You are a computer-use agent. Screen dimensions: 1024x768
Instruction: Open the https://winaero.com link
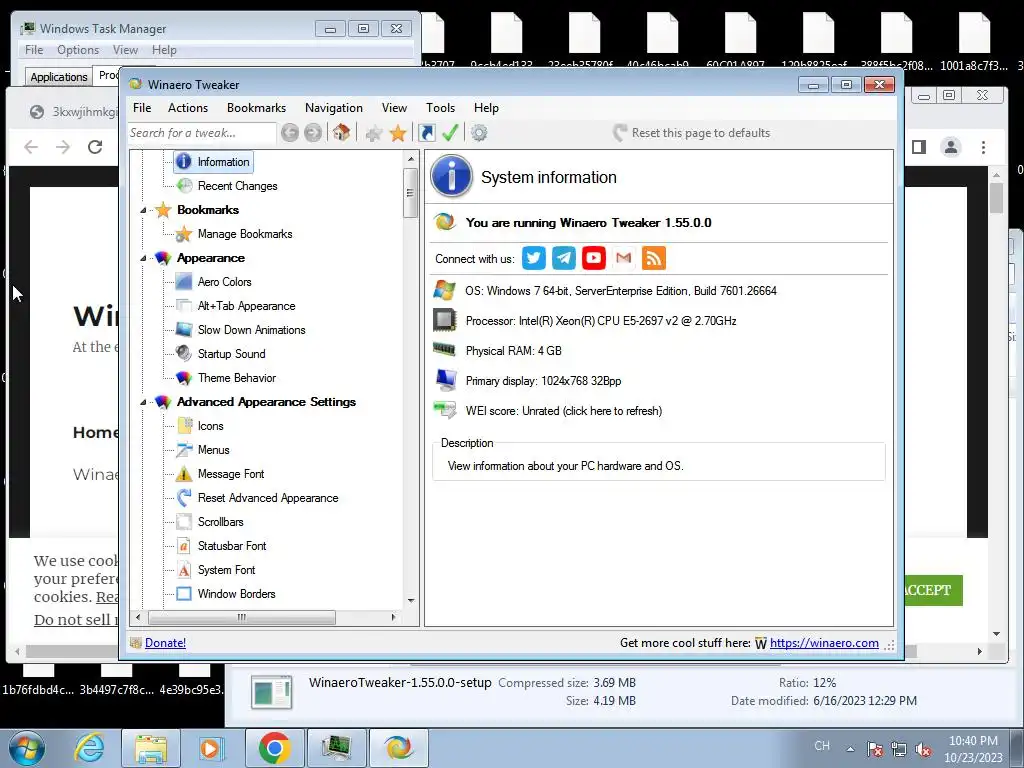(824, 643)
